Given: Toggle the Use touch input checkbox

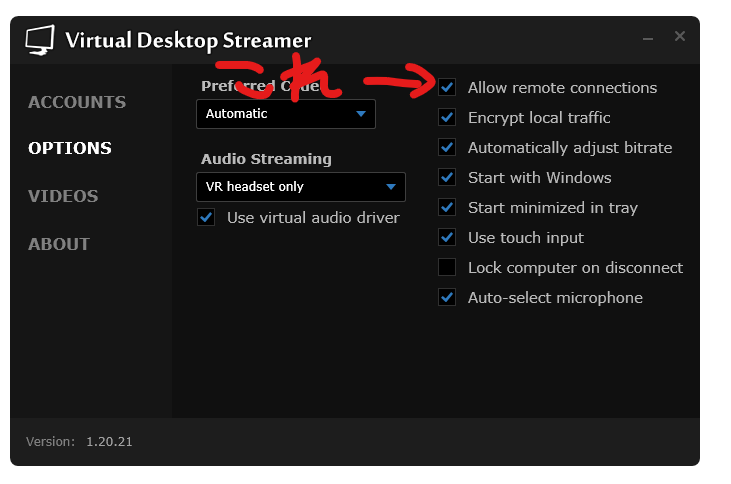Looking at the screenshot, I should [x=447, y=237].
